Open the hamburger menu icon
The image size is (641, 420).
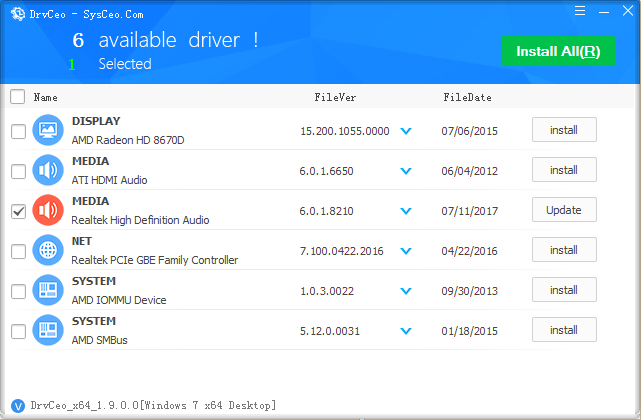click(580, 11)
